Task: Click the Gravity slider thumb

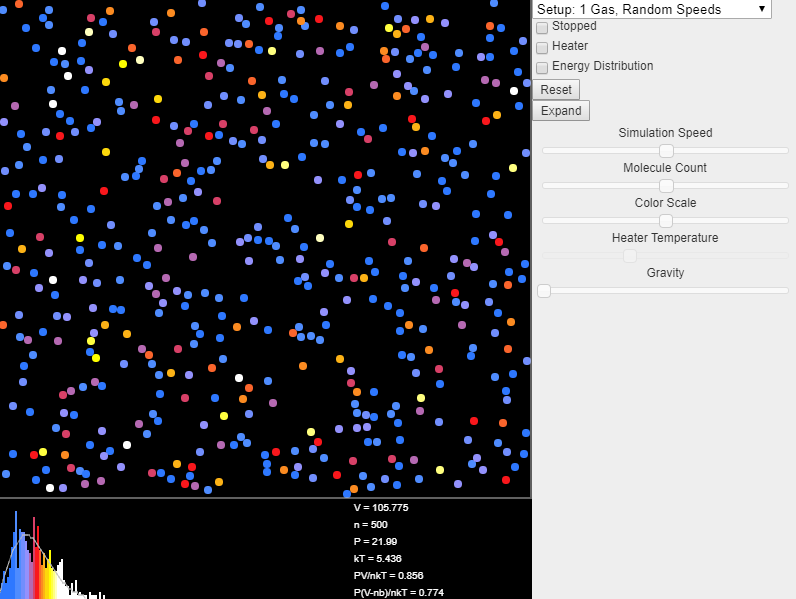Action: coord(544,290)
